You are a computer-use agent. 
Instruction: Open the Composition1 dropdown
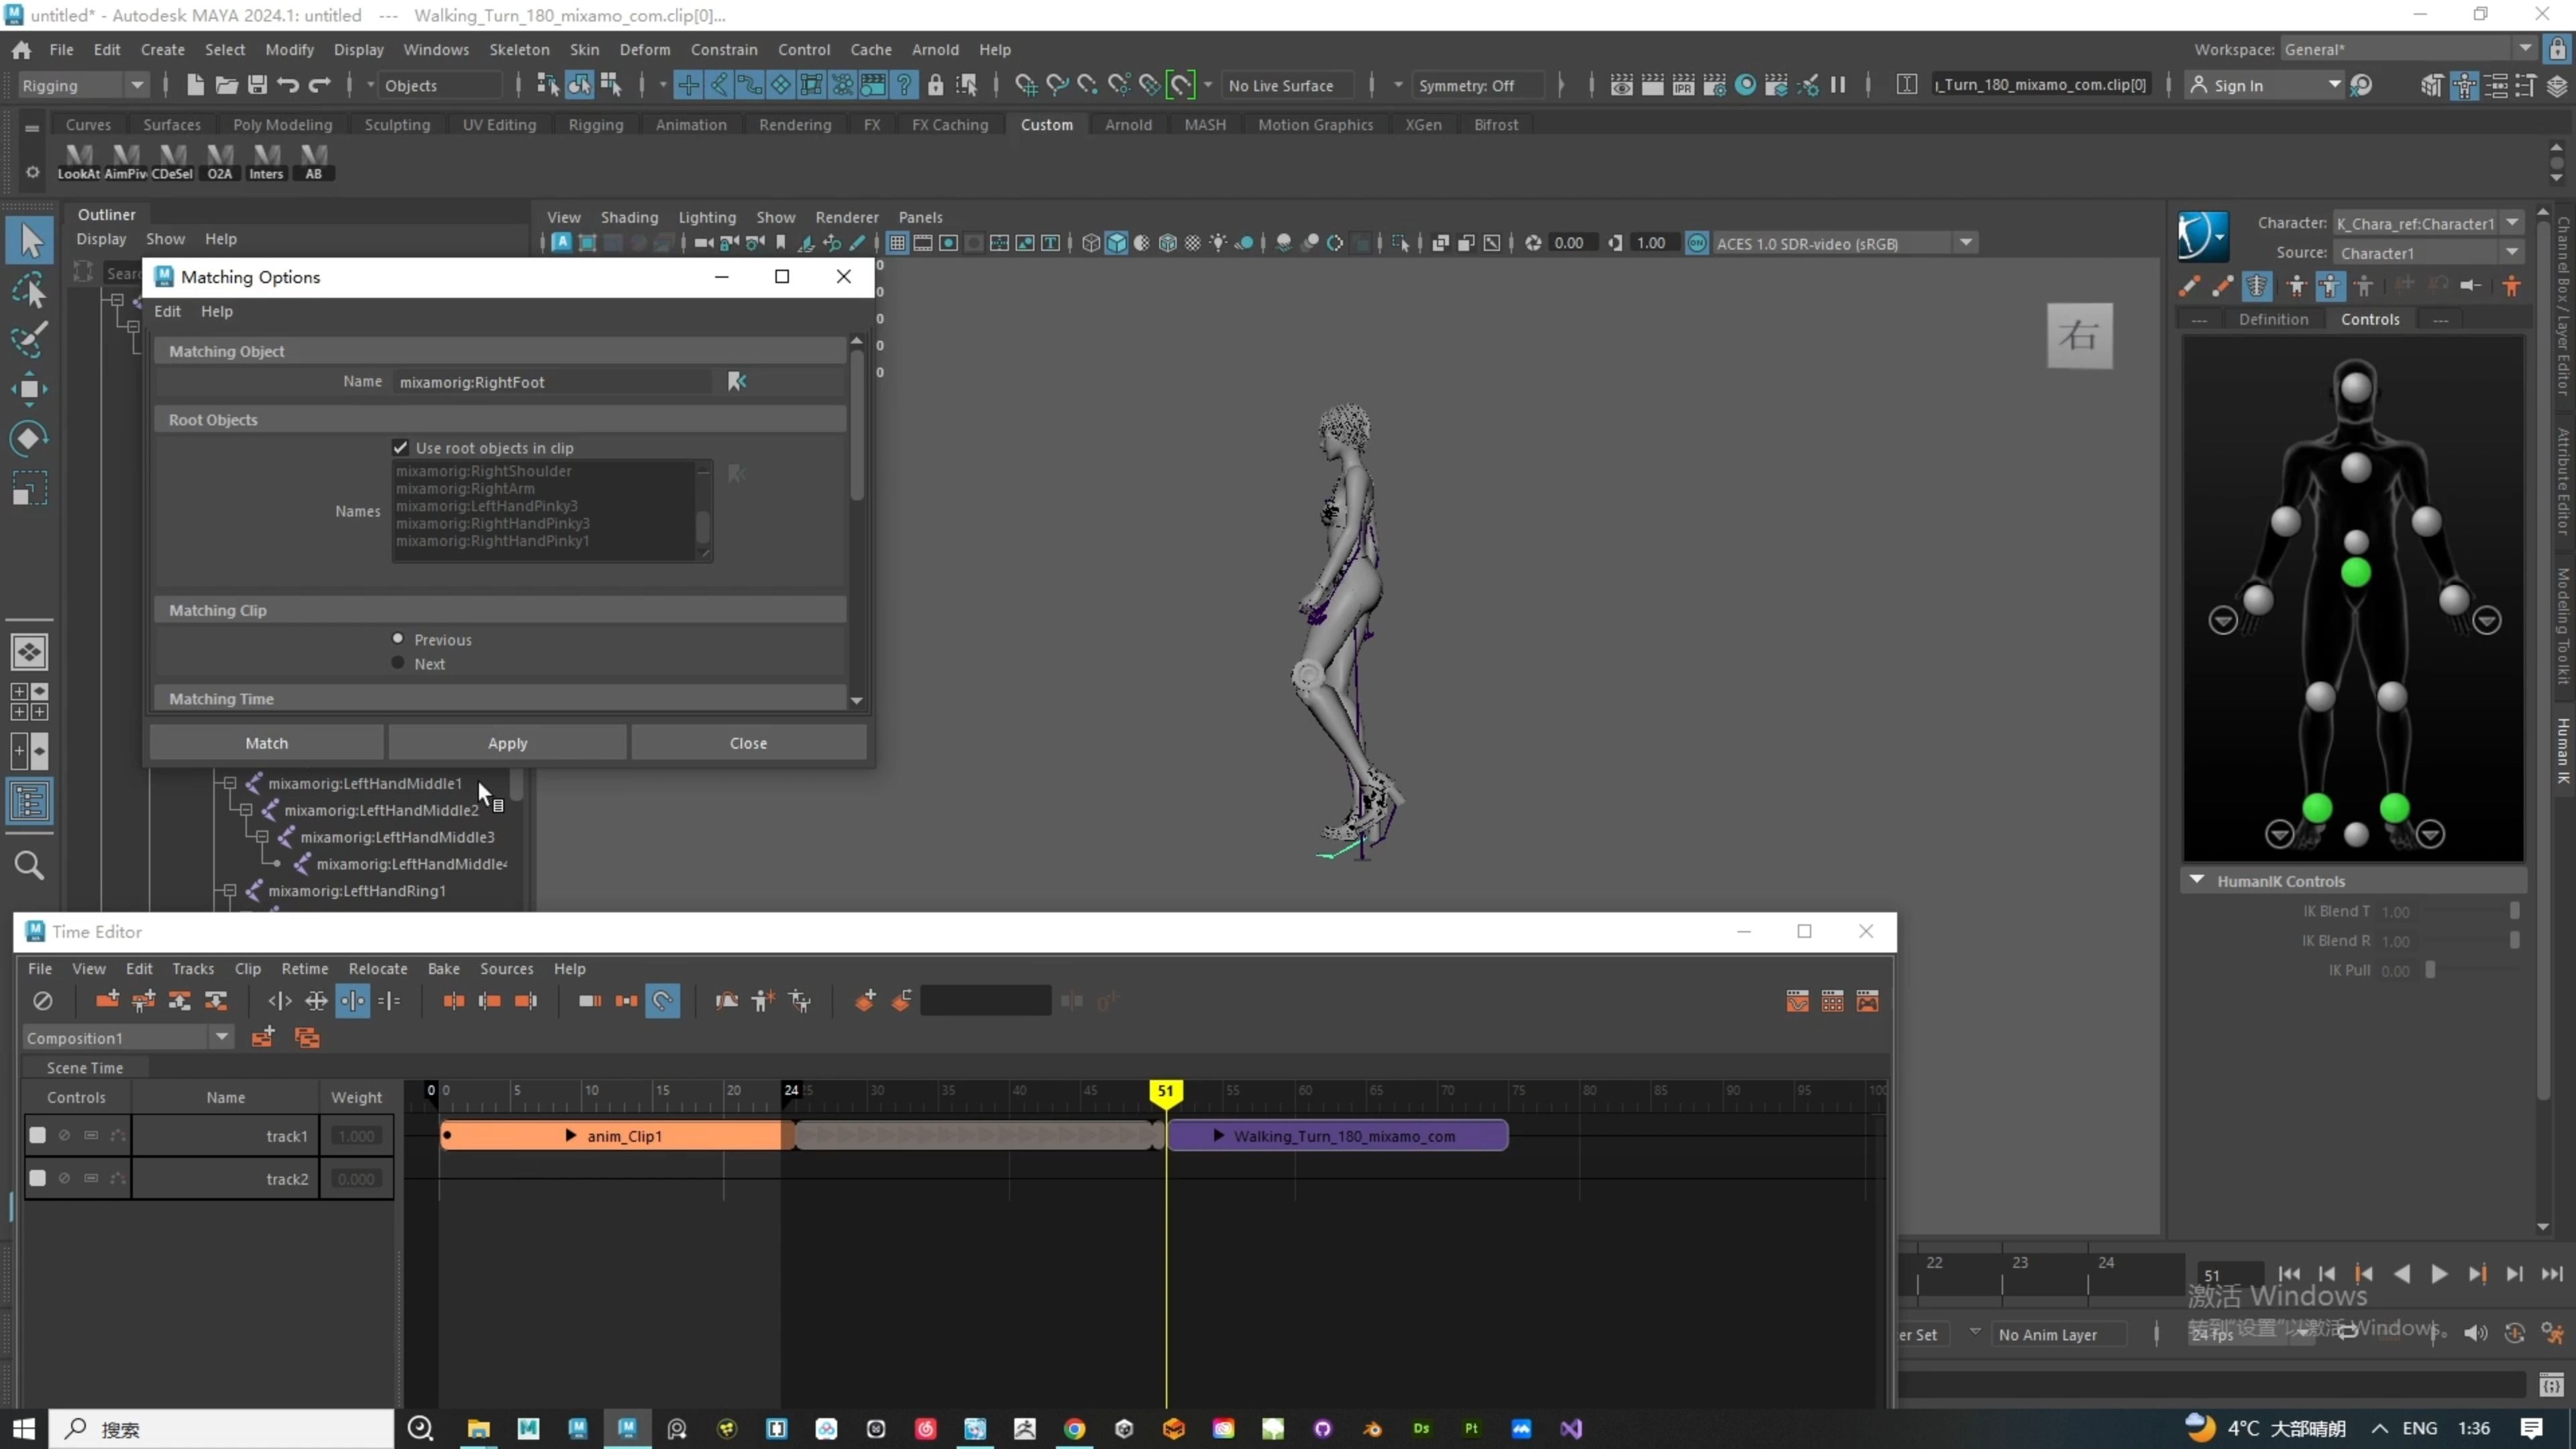(222, 1038)
